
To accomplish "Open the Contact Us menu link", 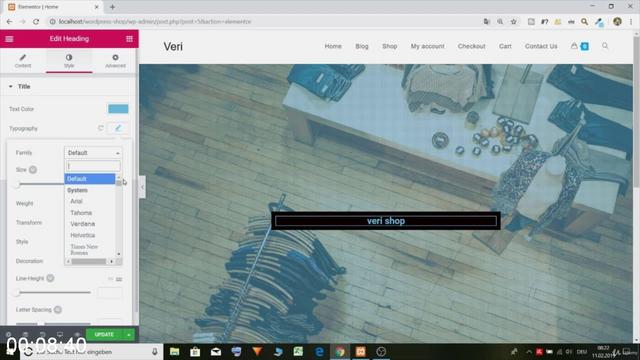I will tap(541, 46).
